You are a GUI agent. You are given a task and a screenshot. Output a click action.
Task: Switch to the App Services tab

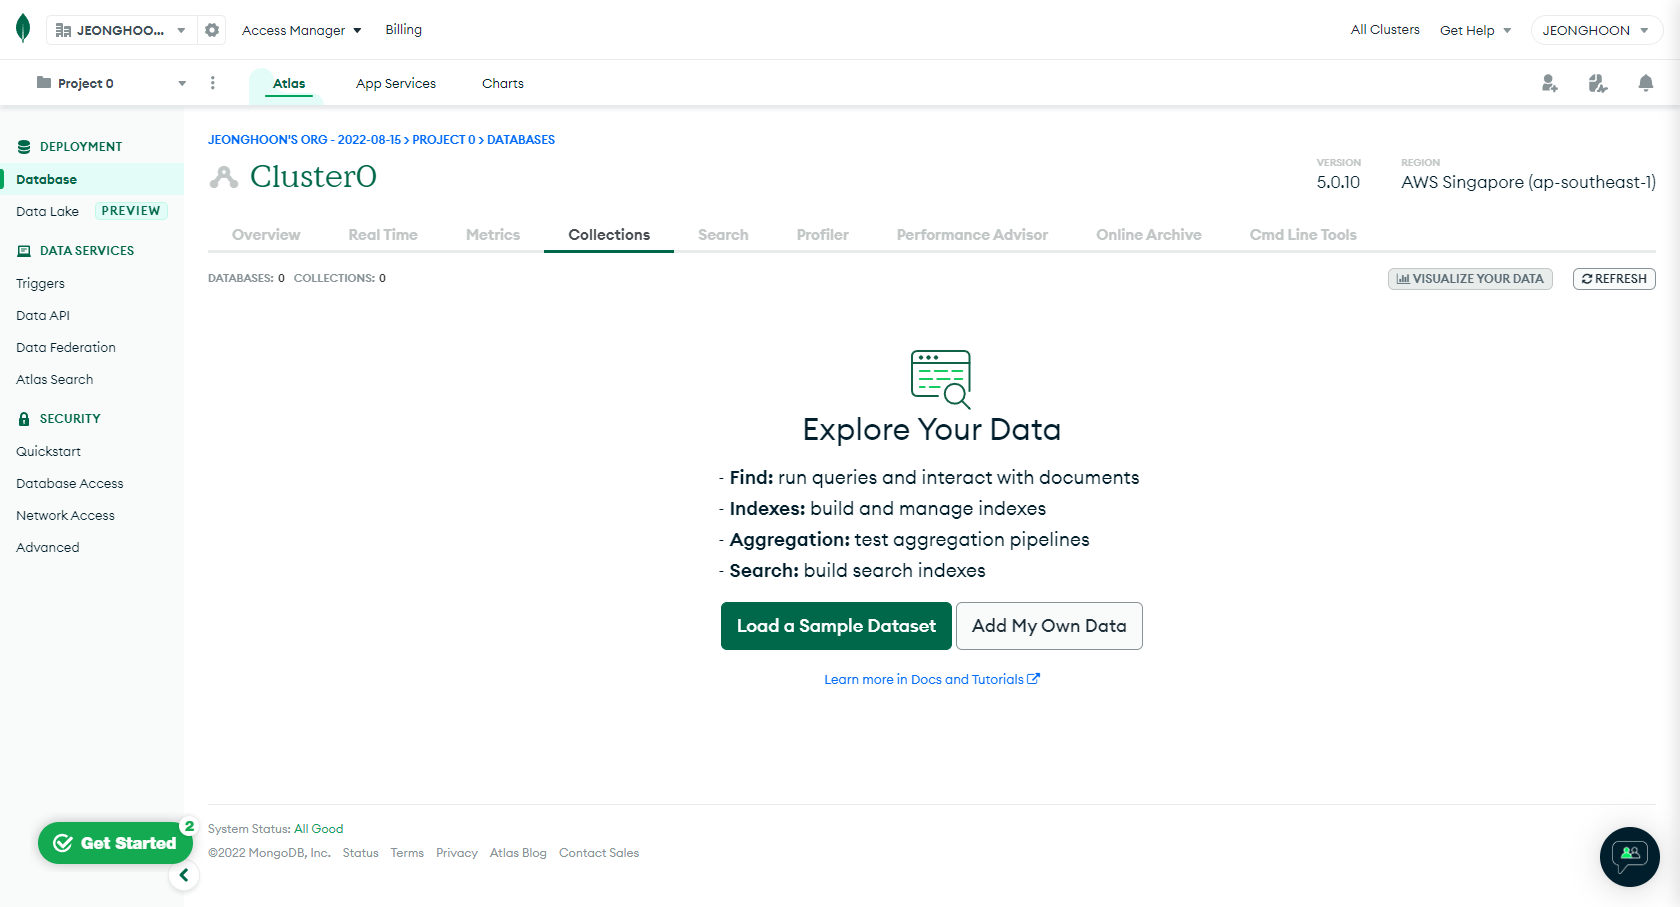click(x=396, y=84)
